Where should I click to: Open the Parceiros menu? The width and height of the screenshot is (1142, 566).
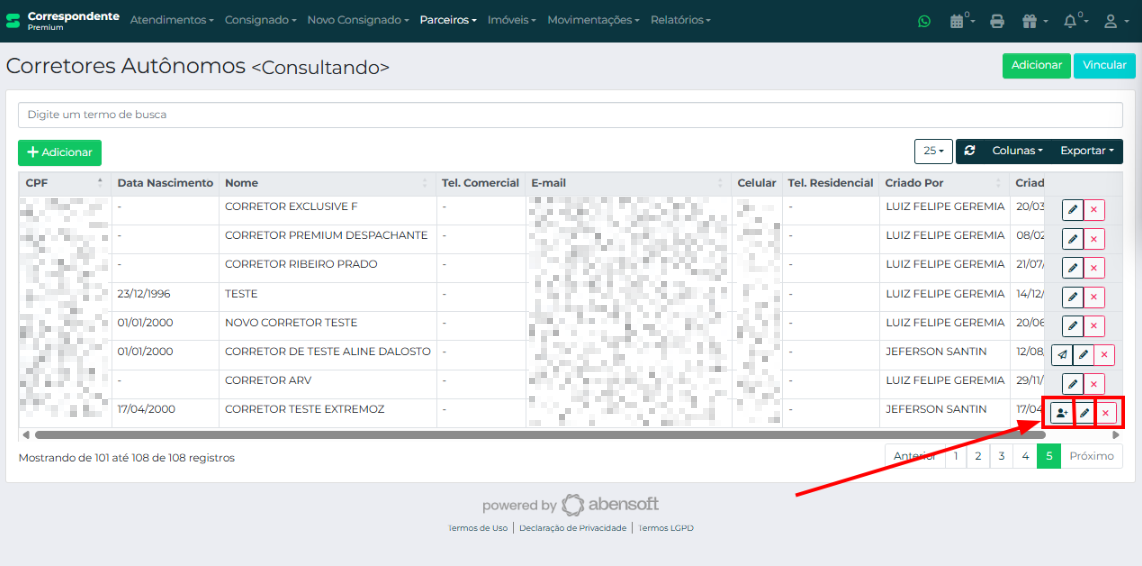click(x=447, y=20)
